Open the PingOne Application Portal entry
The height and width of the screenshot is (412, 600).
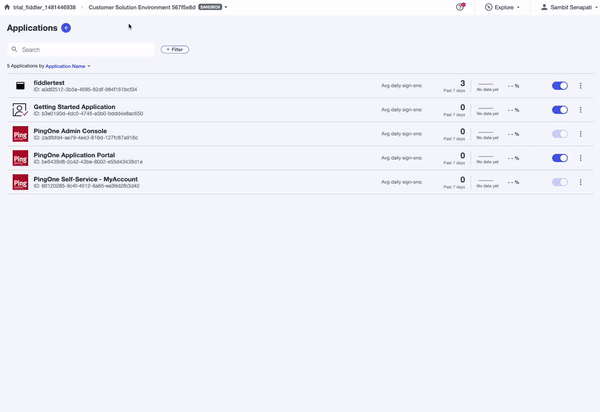74,155
